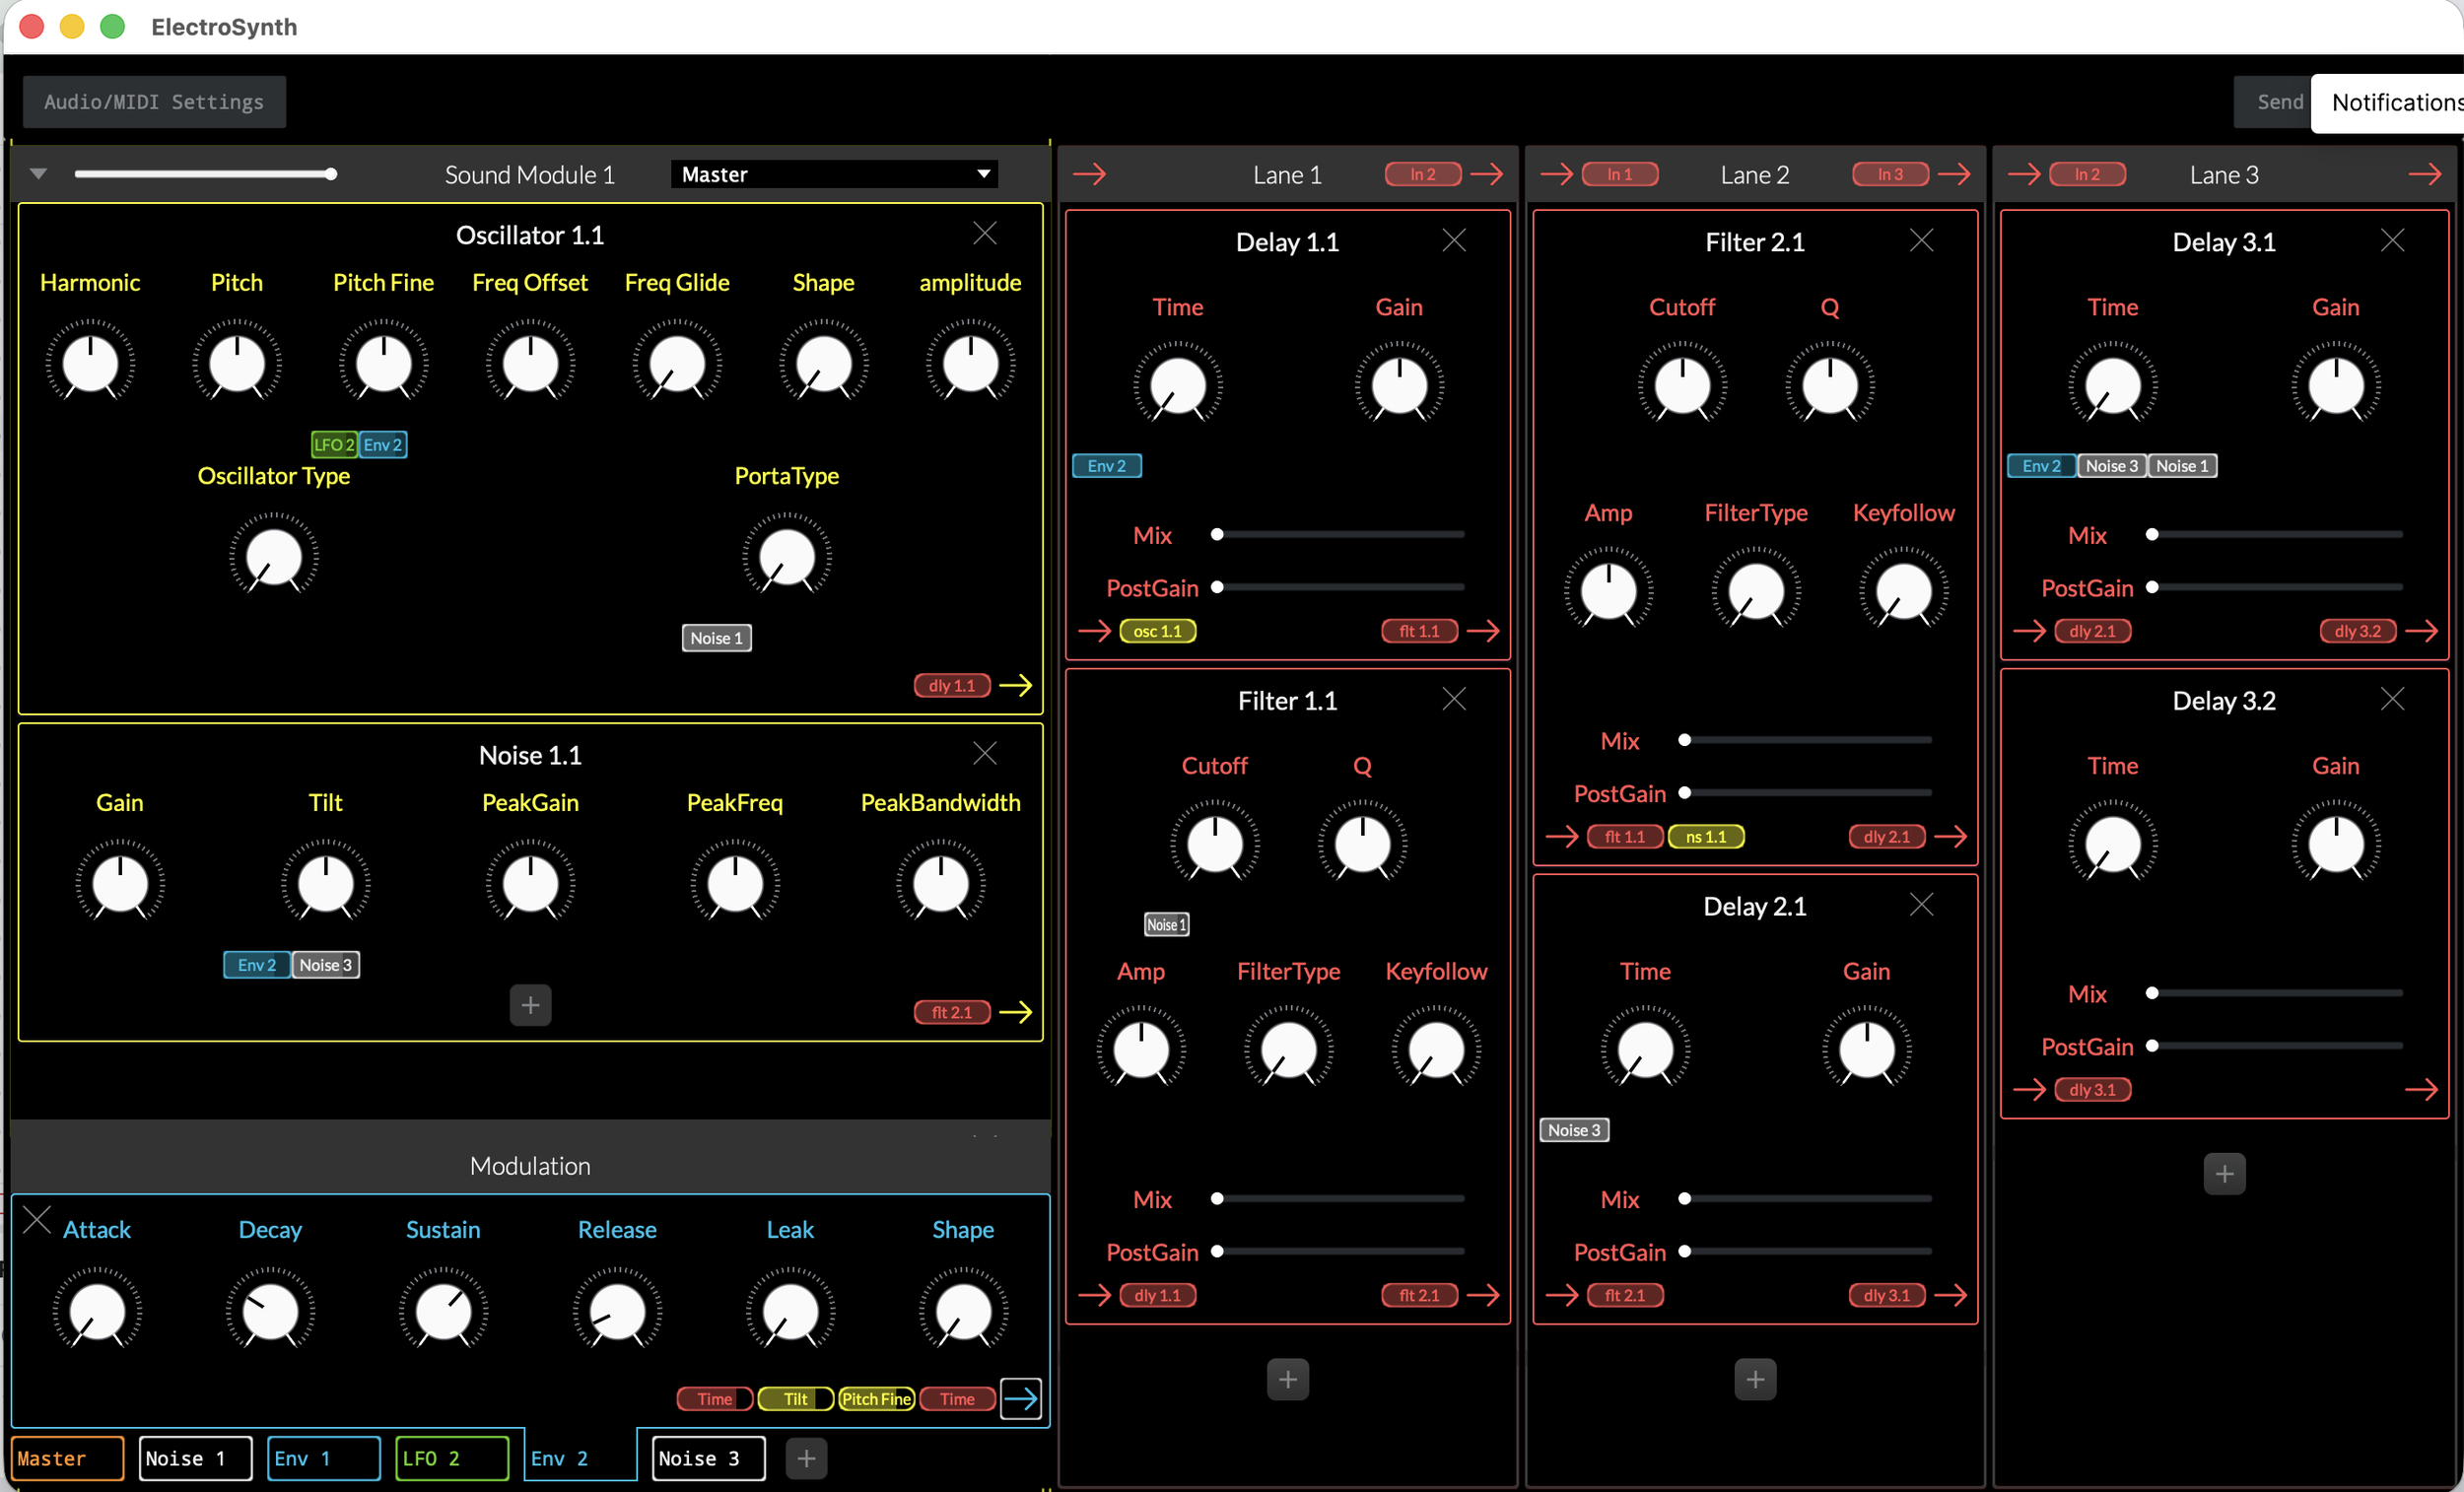Image resolution: width=2464 pixels, height=1492 pixels.
Task: Collapse Sound Module 1 triangle
Action: [x=38, y=174]
